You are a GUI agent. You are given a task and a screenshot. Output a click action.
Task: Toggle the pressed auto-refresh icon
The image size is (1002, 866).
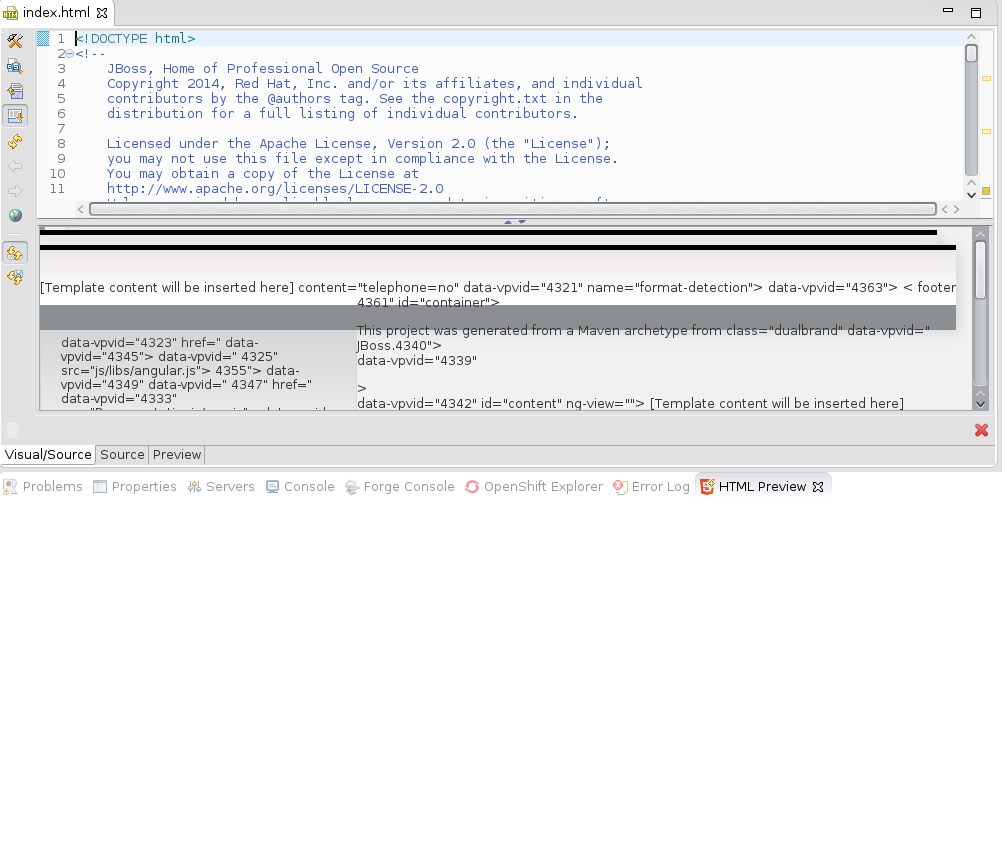[15, 253]
